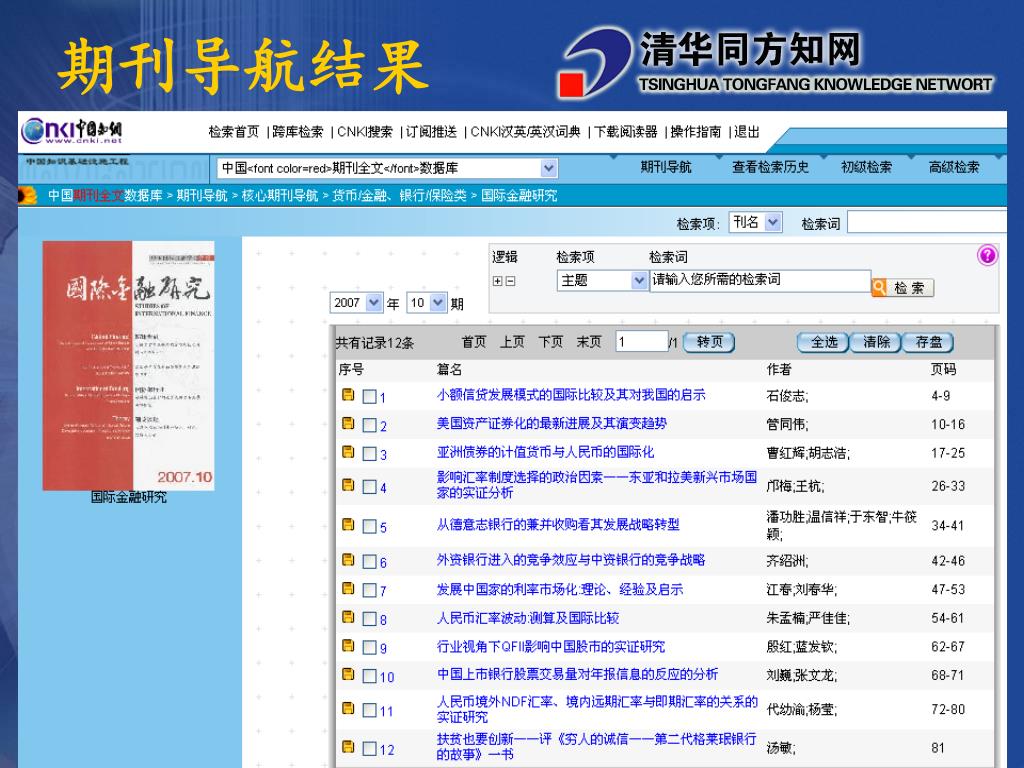Image resolution: width=1024 pixels, height=768 pixels.
Task: Open article 人民币汇率波动:测算及国际比较
Action: tap(528, 618)
